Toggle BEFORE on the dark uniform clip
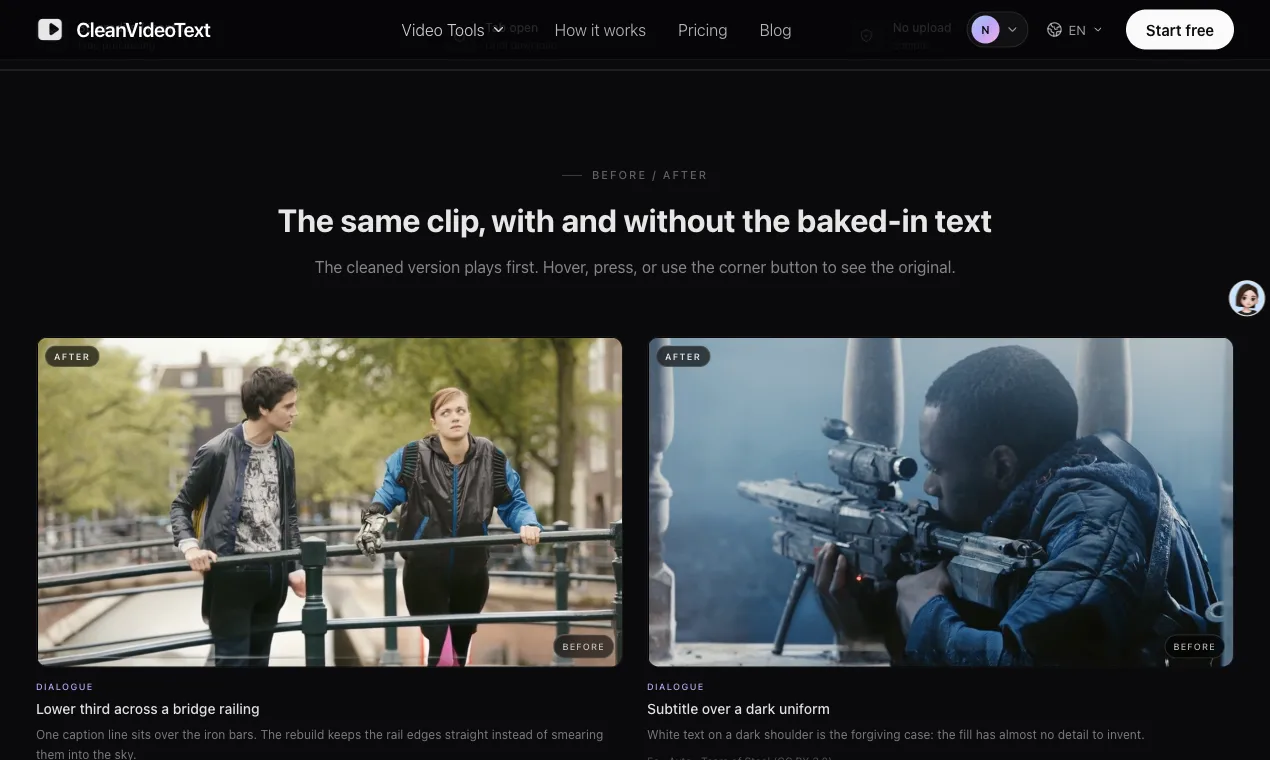The image size is (1270, 760). point(1194,647)
